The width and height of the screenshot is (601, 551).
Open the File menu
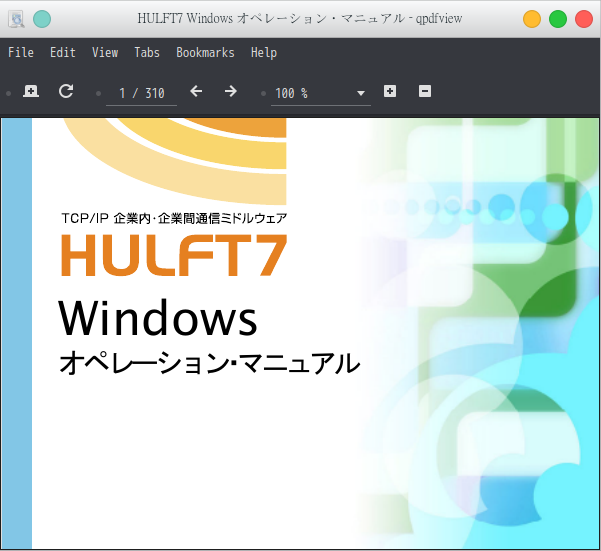pyautogui.click(x=21, y=52)
